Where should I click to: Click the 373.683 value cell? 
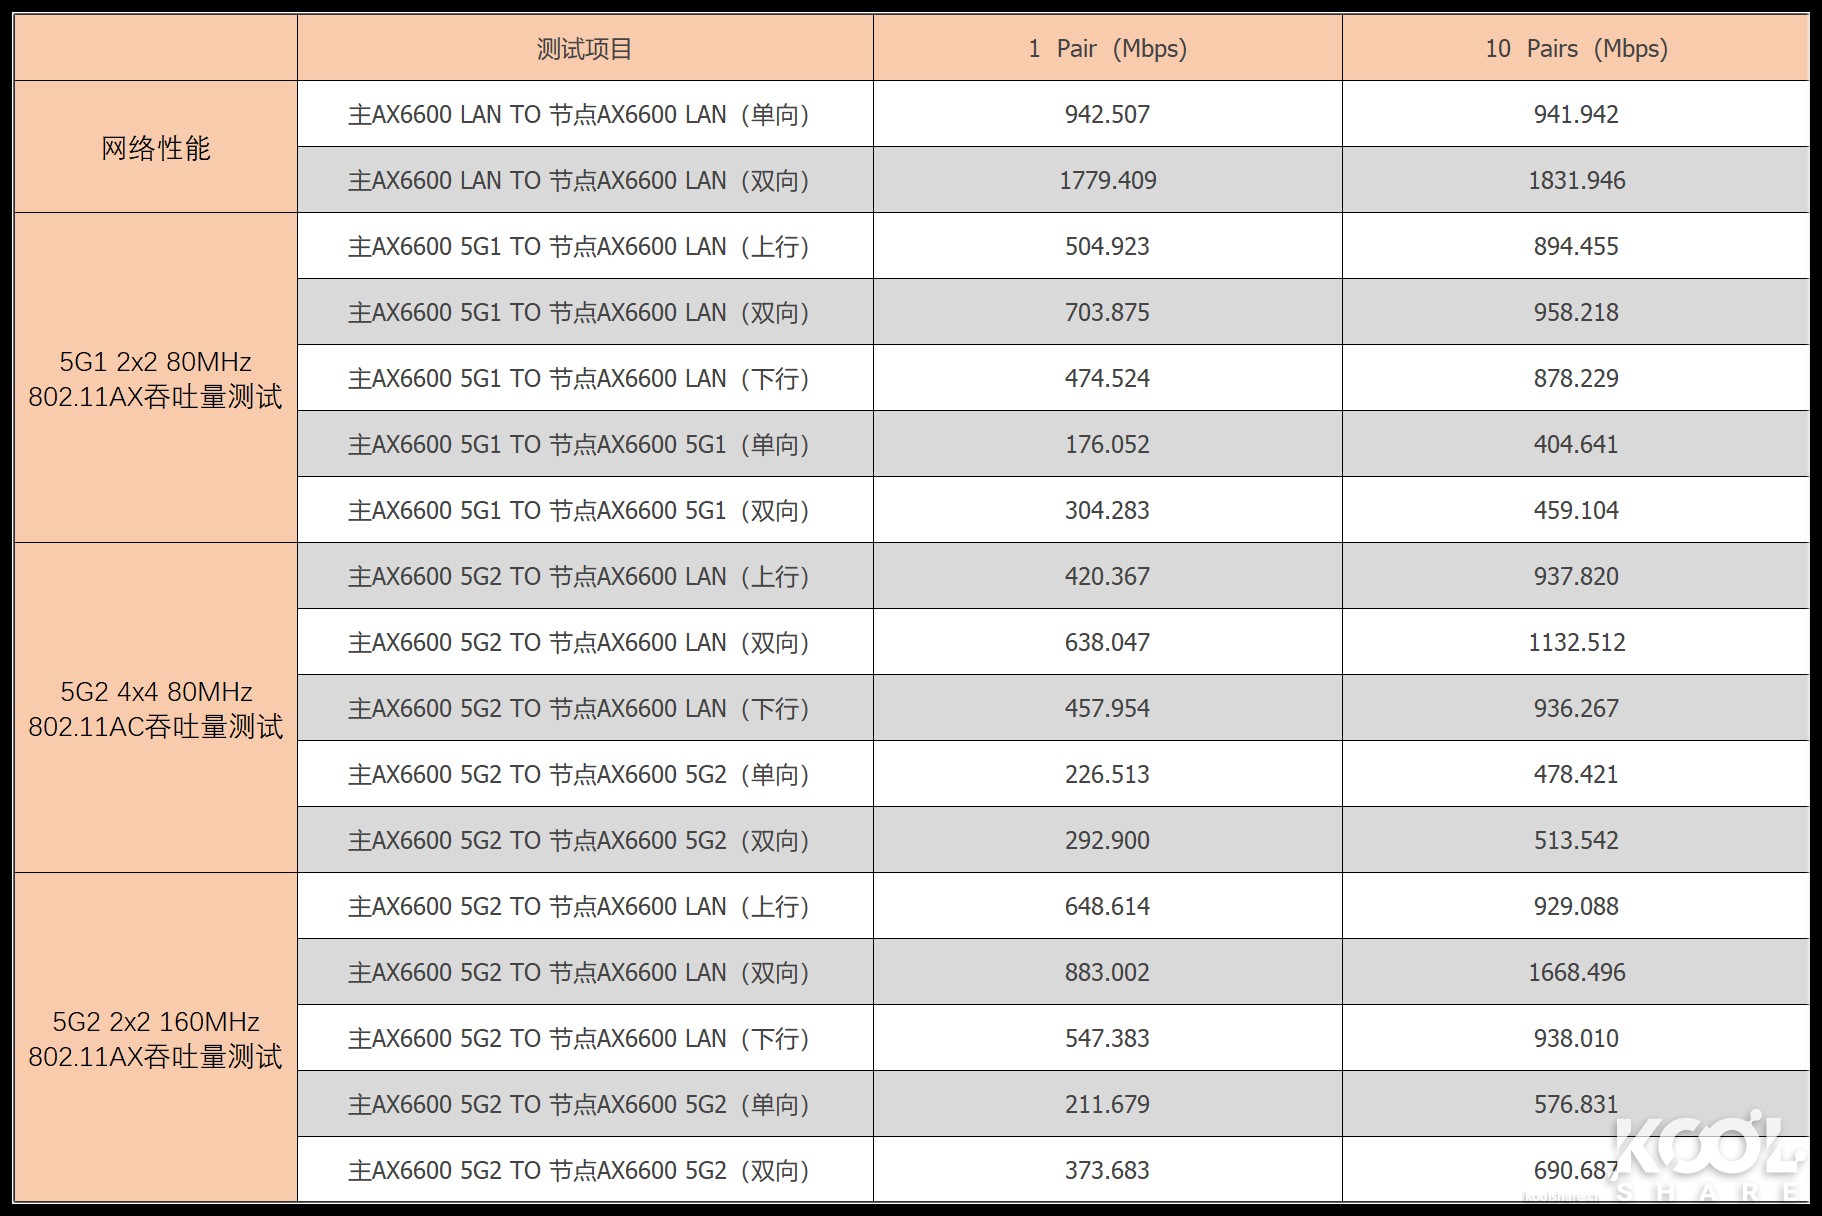[x=1107, y=1171]
